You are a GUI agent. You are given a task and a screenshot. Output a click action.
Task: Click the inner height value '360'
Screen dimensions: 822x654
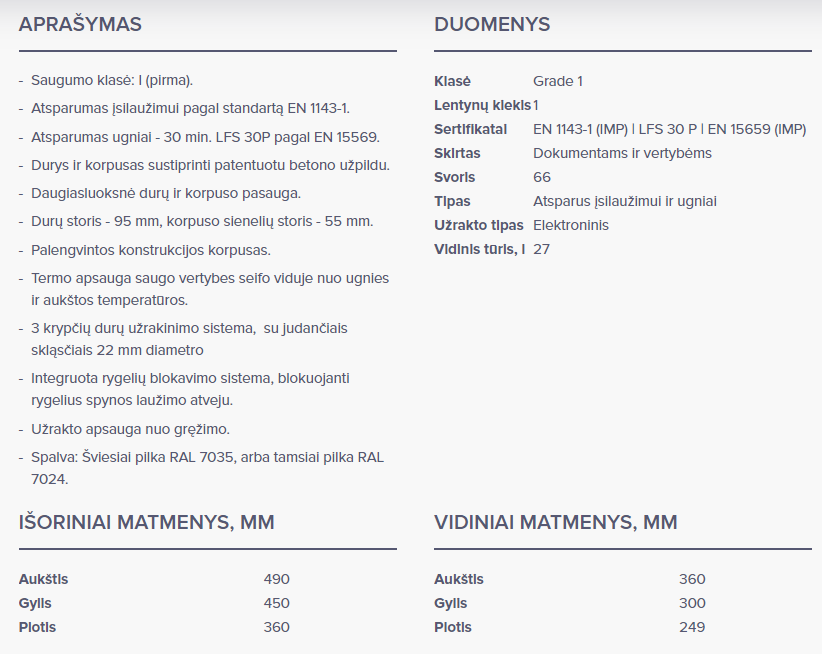pyautogui.click(x=692, y=580)
